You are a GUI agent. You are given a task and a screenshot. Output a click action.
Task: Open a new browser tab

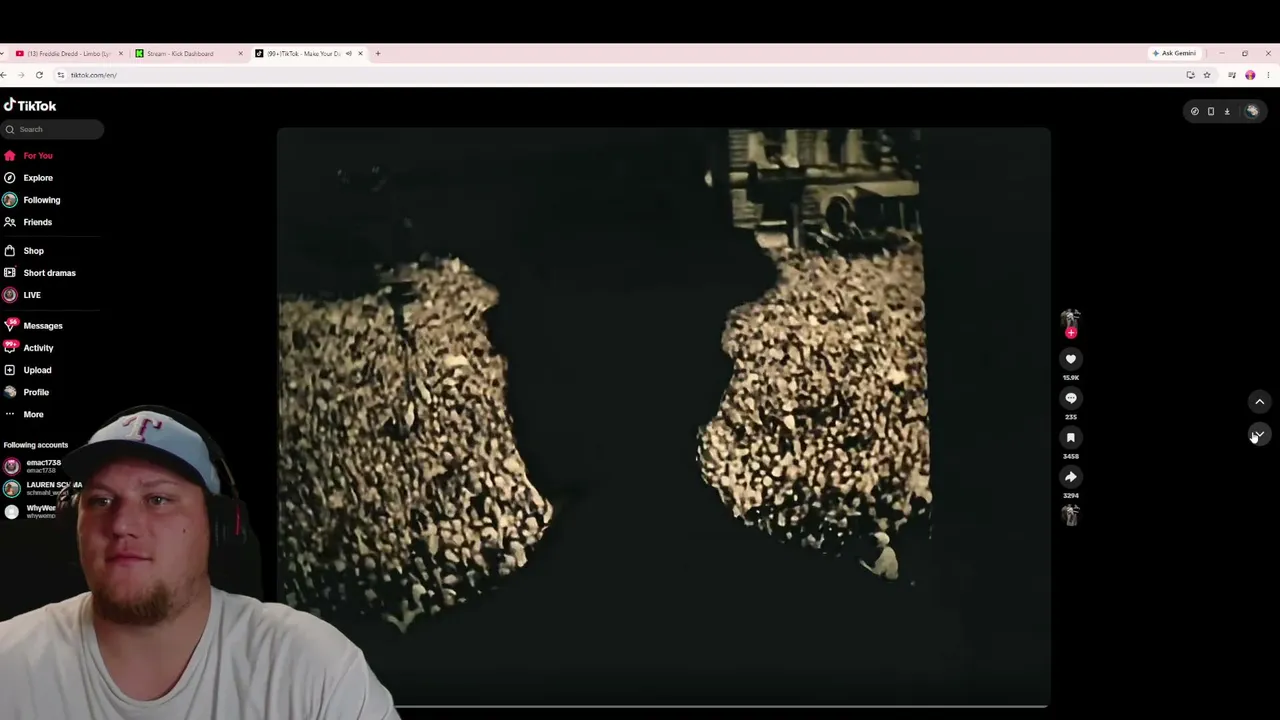(378, 54)
